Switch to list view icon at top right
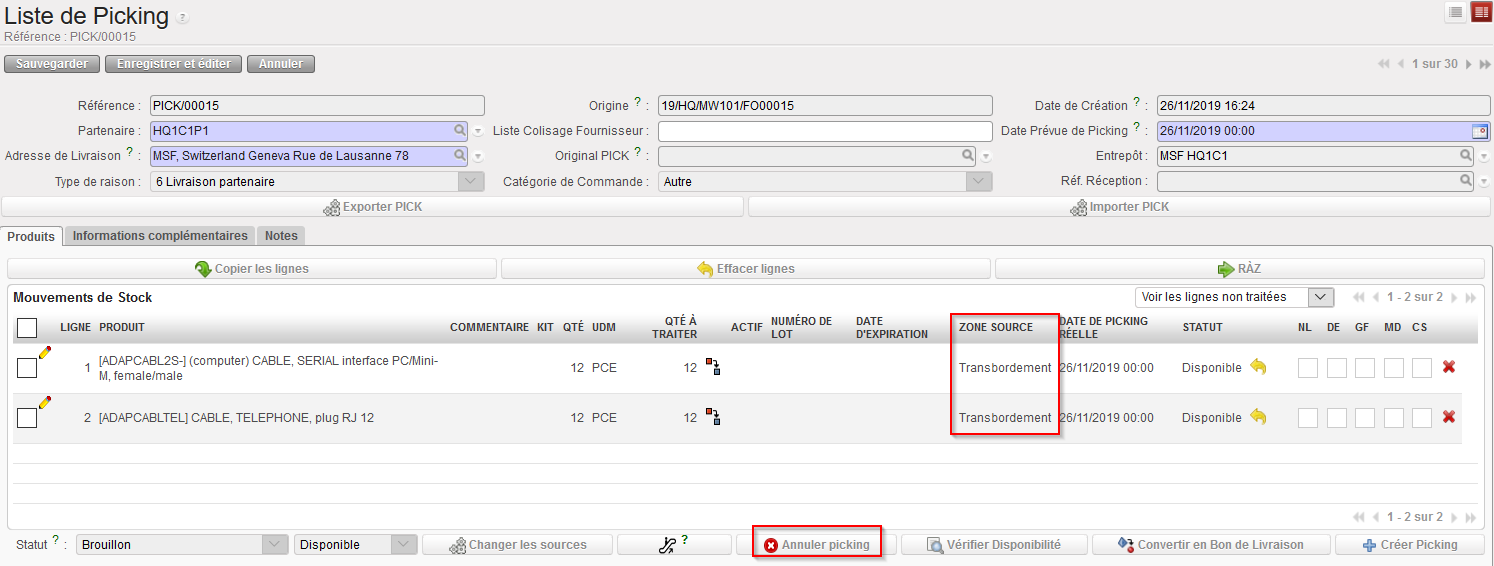The image size is (1494, 566). [x=1456, y=12]
